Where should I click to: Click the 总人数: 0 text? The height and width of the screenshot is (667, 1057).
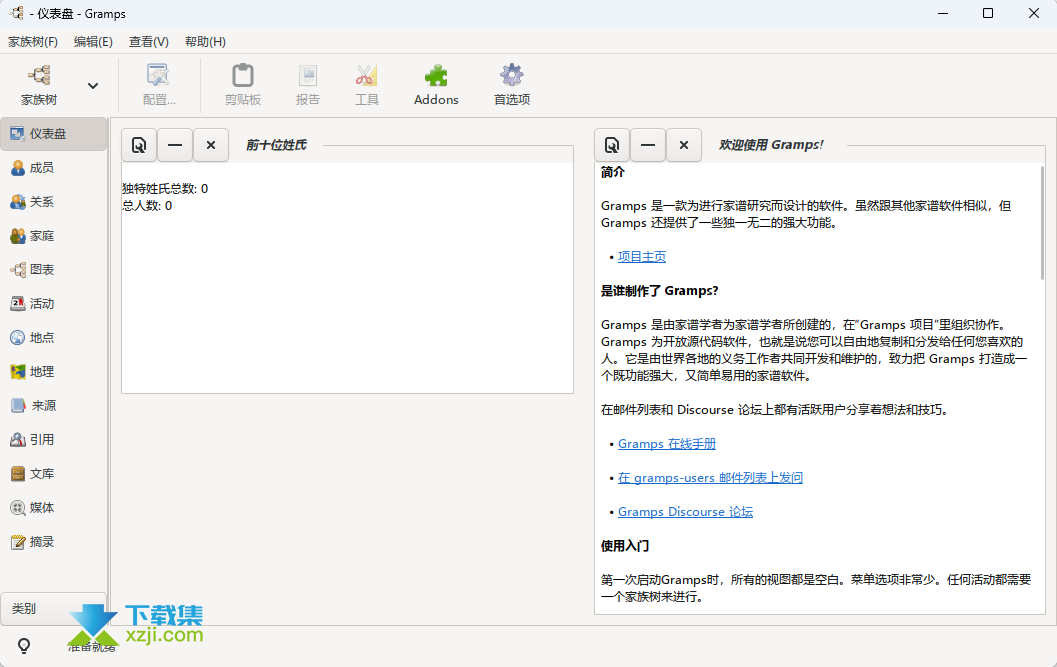coord(147,206)
